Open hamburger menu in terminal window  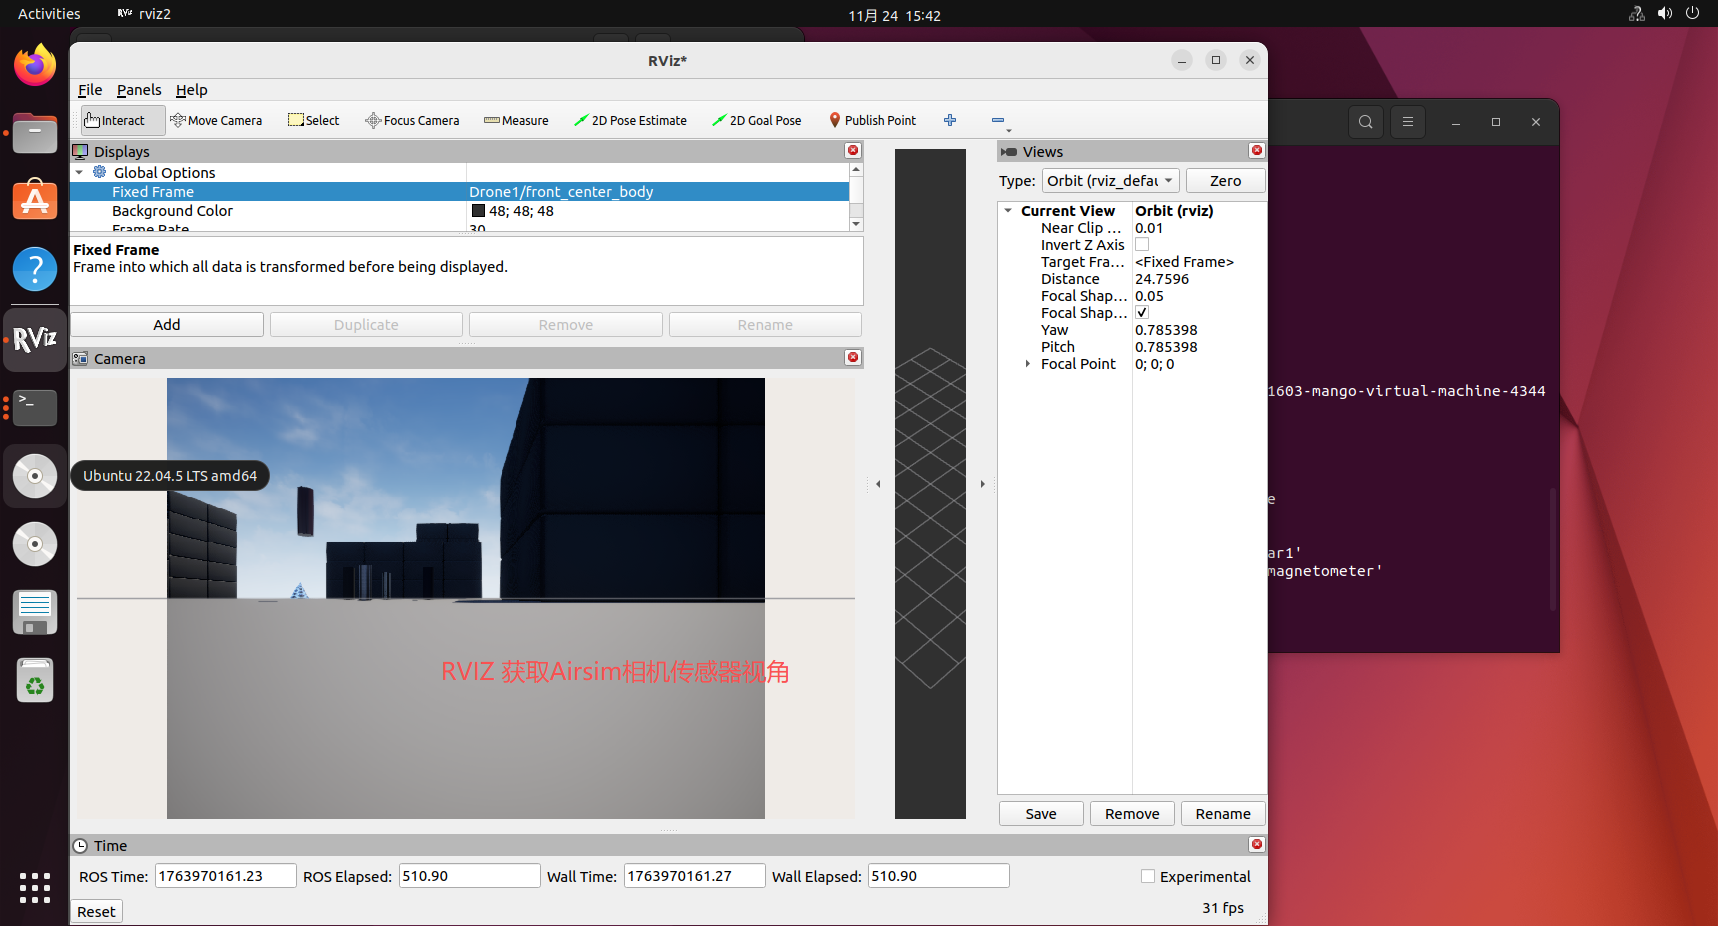tap(1408, 122)
